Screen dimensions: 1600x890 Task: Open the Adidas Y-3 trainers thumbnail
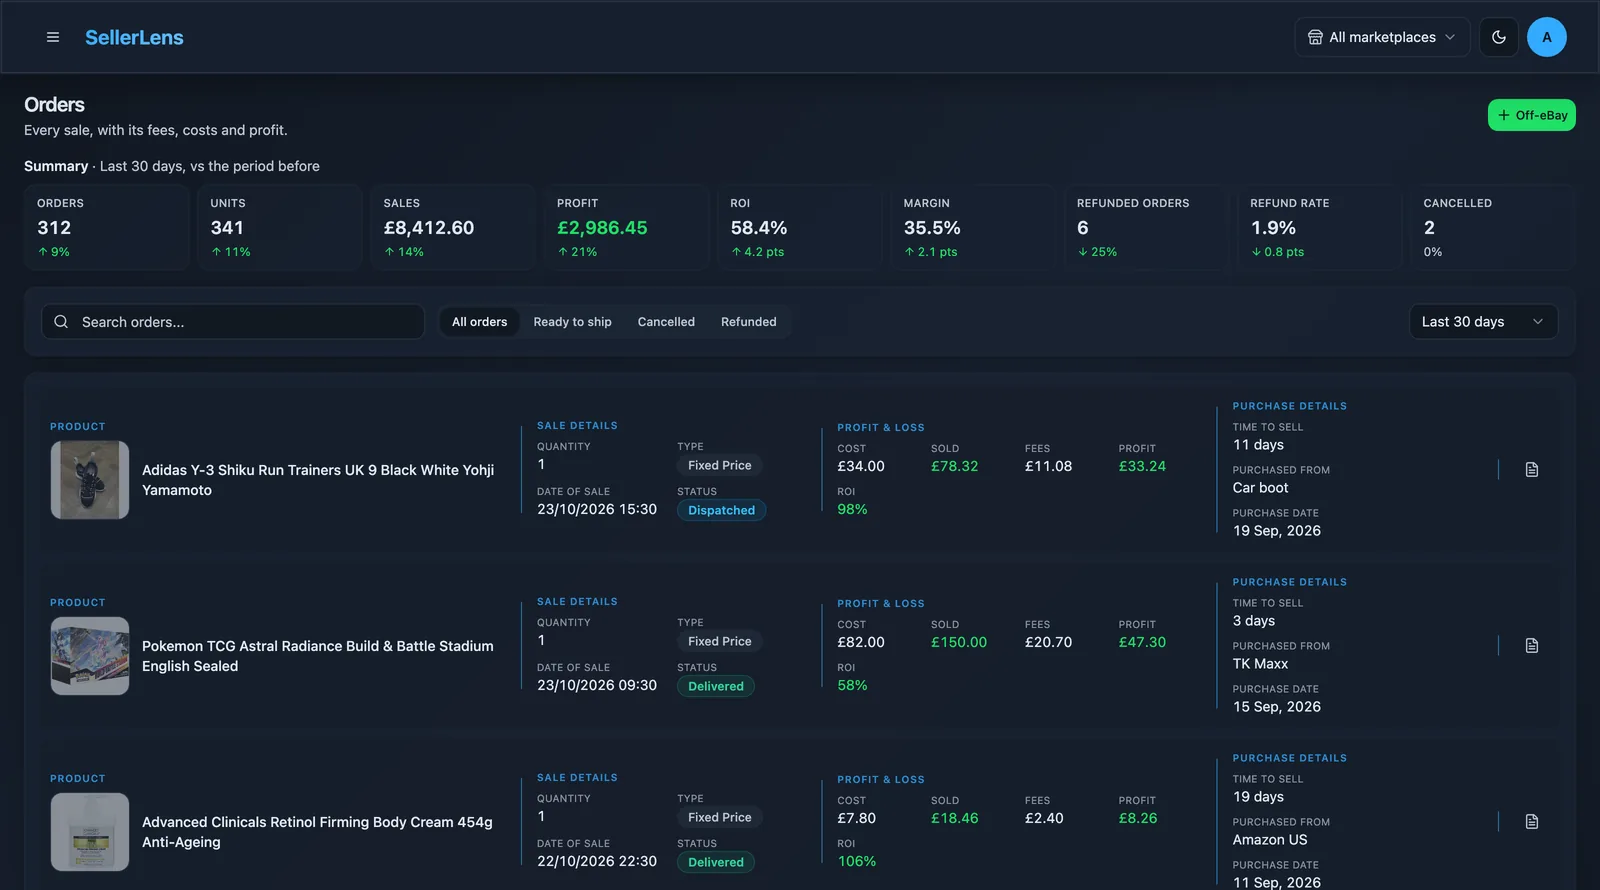coord(90,480)
